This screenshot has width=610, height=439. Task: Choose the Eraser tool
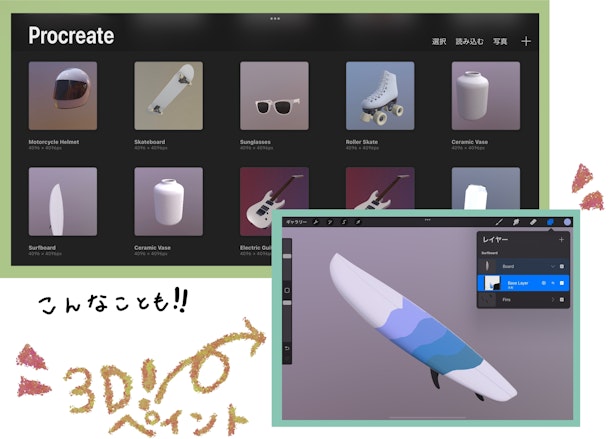coord(534,220)
